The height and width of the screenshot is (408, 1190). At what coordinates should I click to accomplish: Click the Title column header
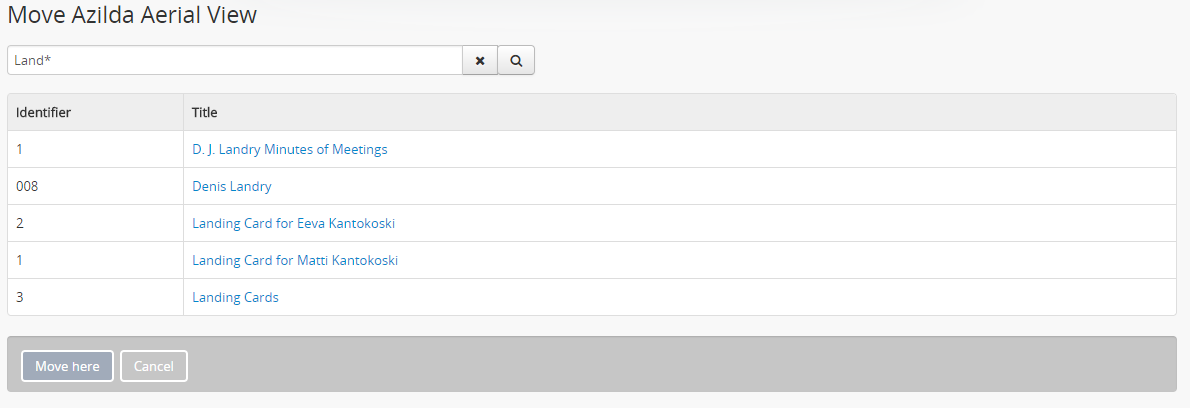click(205, 112)
